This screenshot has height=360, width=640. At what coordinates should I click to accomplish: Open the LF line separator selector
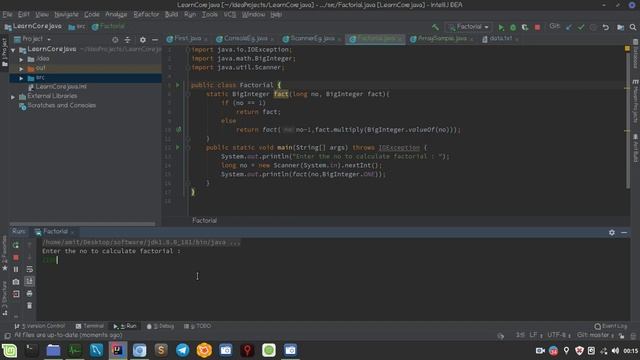coord(535,335)
